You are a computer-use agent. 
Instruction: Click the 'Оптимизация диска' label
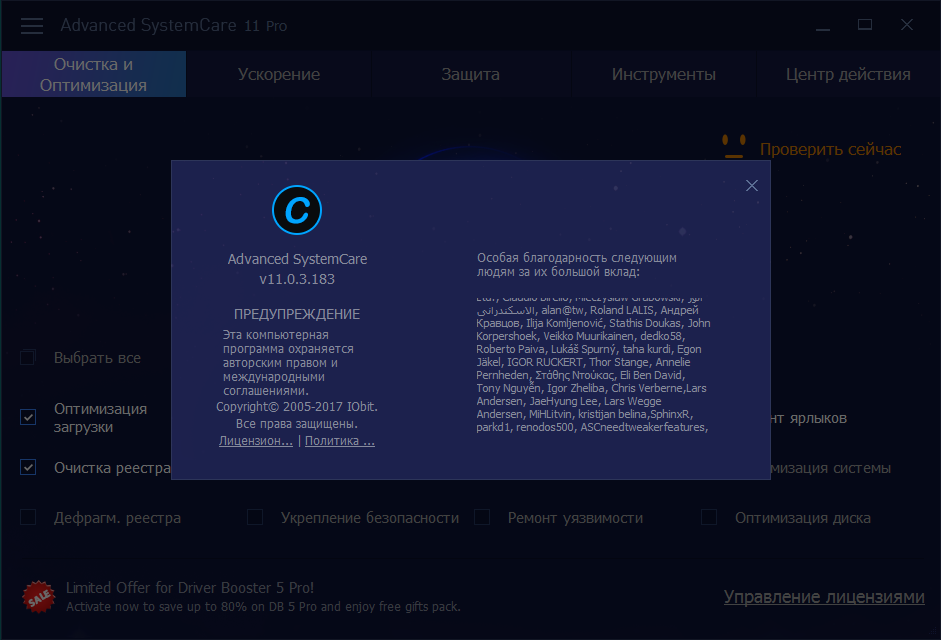[x=803, y=518]
